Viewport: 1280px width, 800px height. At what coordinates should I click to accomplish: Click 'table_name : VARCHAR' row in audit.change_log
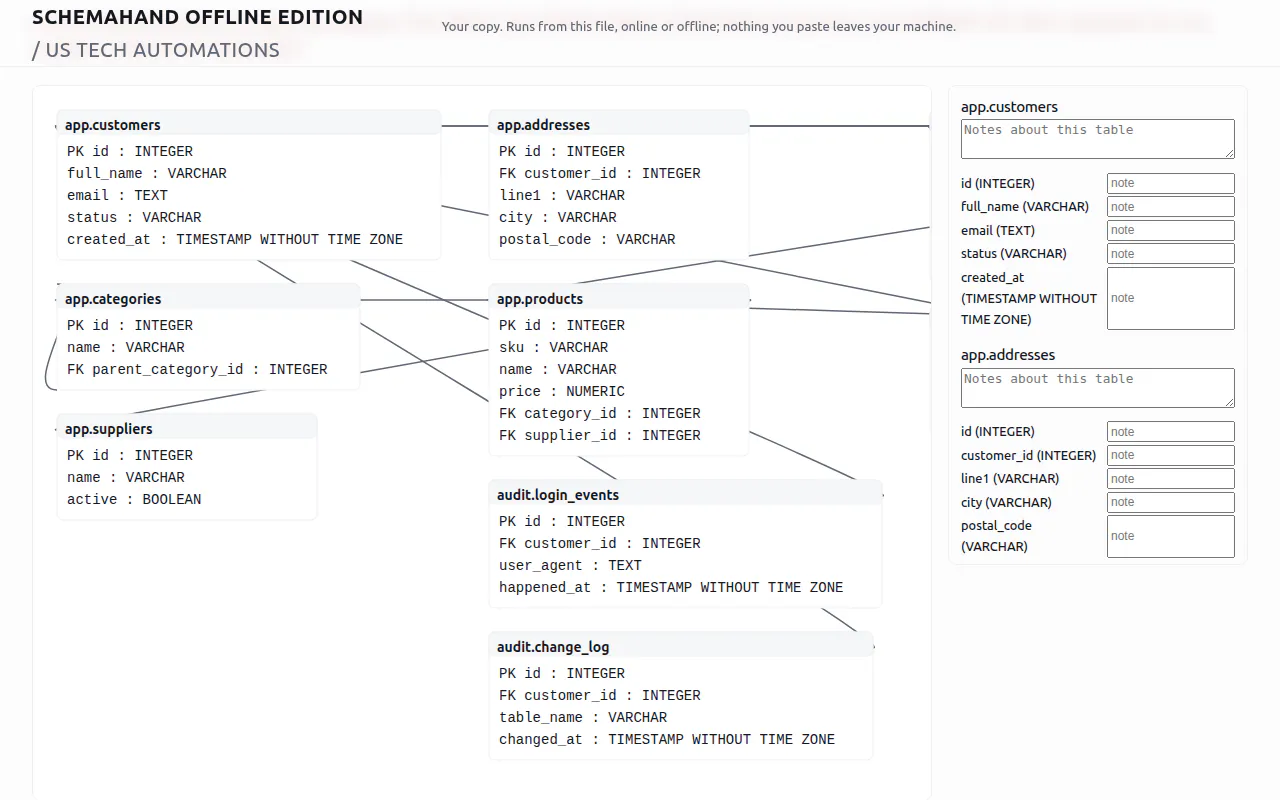[583, 717]
